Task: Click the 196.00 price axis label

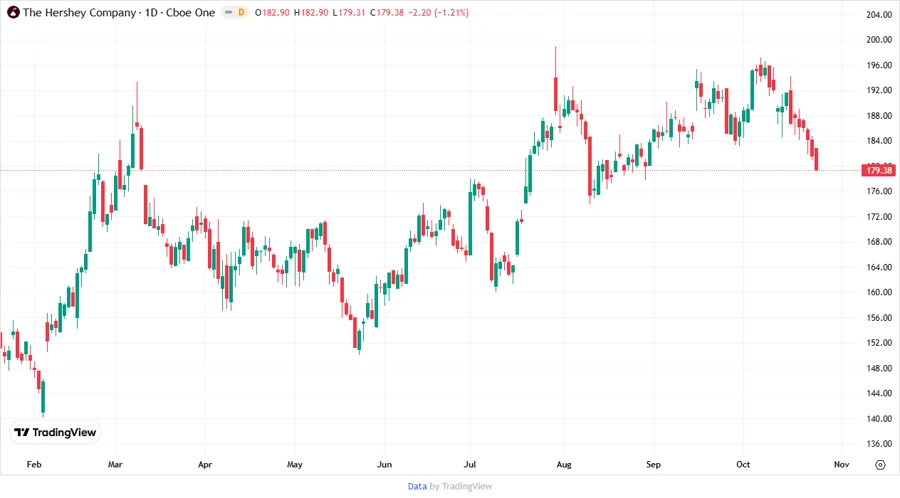Action: (x=879, y=65)
